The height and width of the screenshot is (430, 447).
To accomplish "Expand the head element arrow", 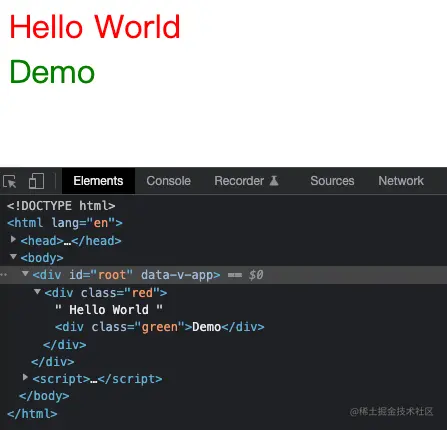I will pyautogui.click(x=13, y=239).
